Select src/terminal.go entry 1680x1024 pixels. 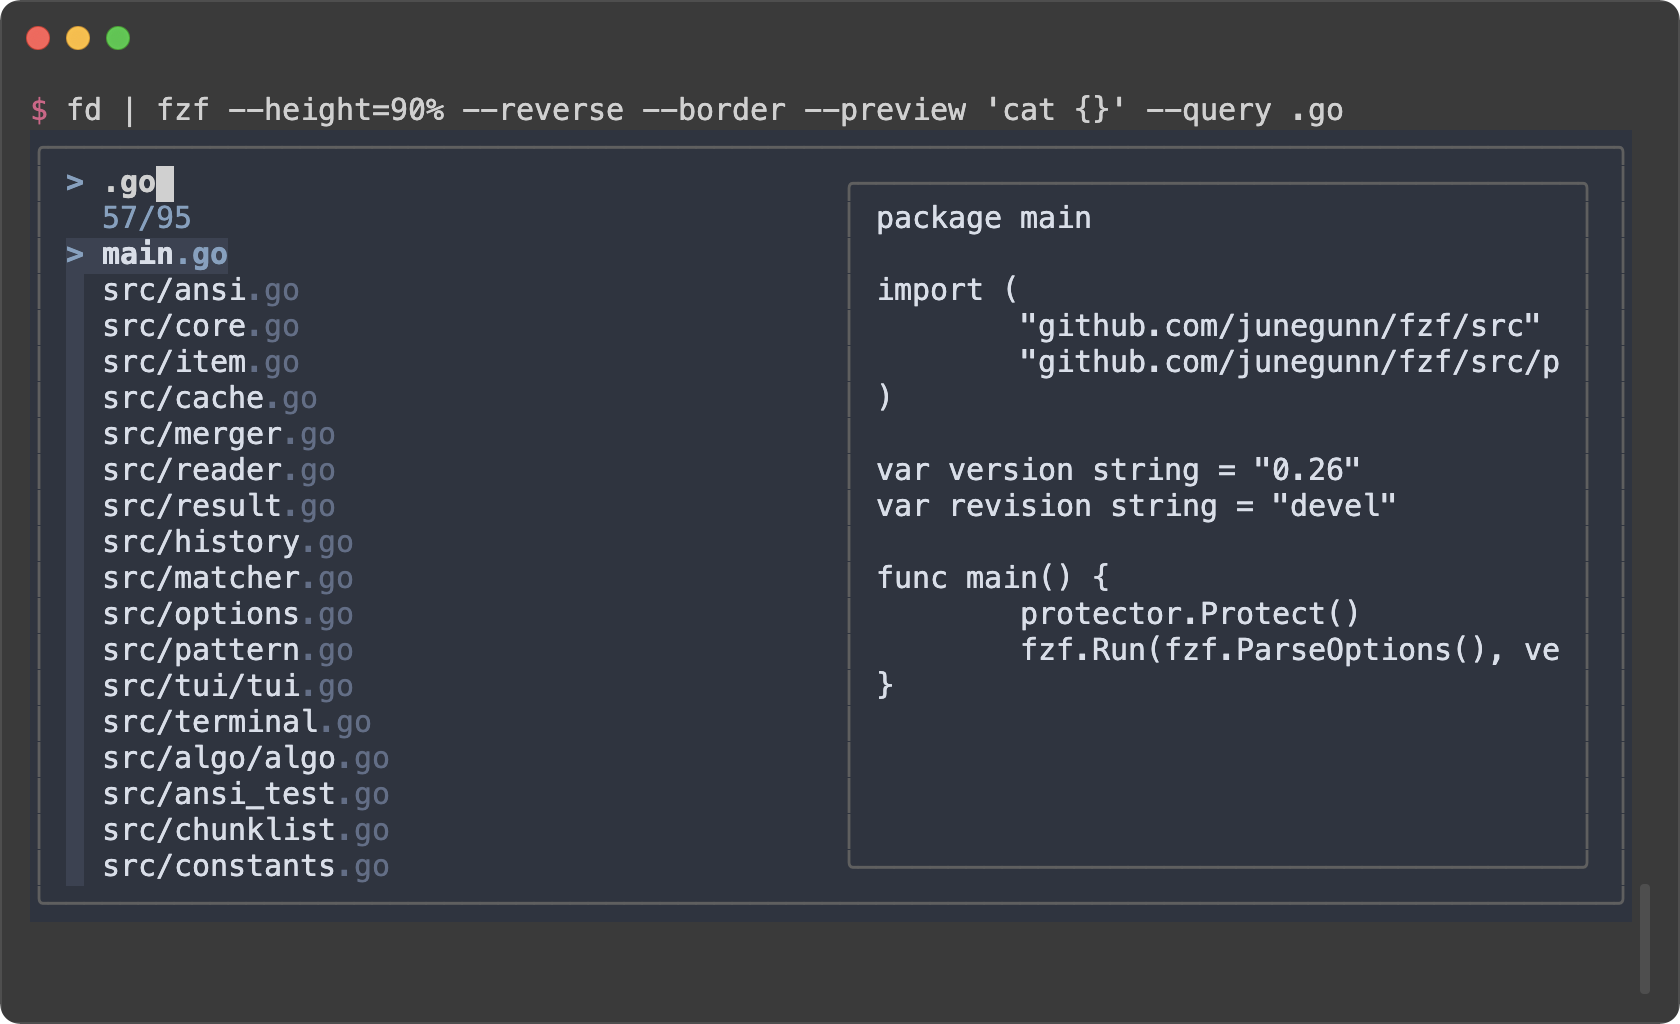(236, 722)
